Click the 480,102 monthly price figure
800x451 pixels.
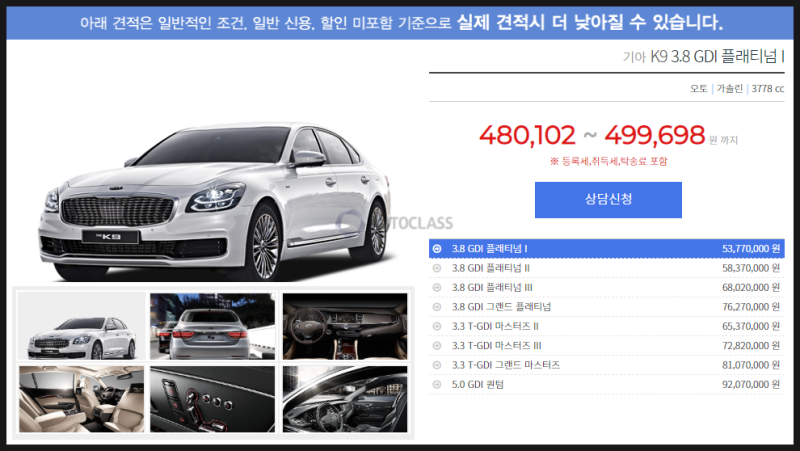(x=527, y=135)
